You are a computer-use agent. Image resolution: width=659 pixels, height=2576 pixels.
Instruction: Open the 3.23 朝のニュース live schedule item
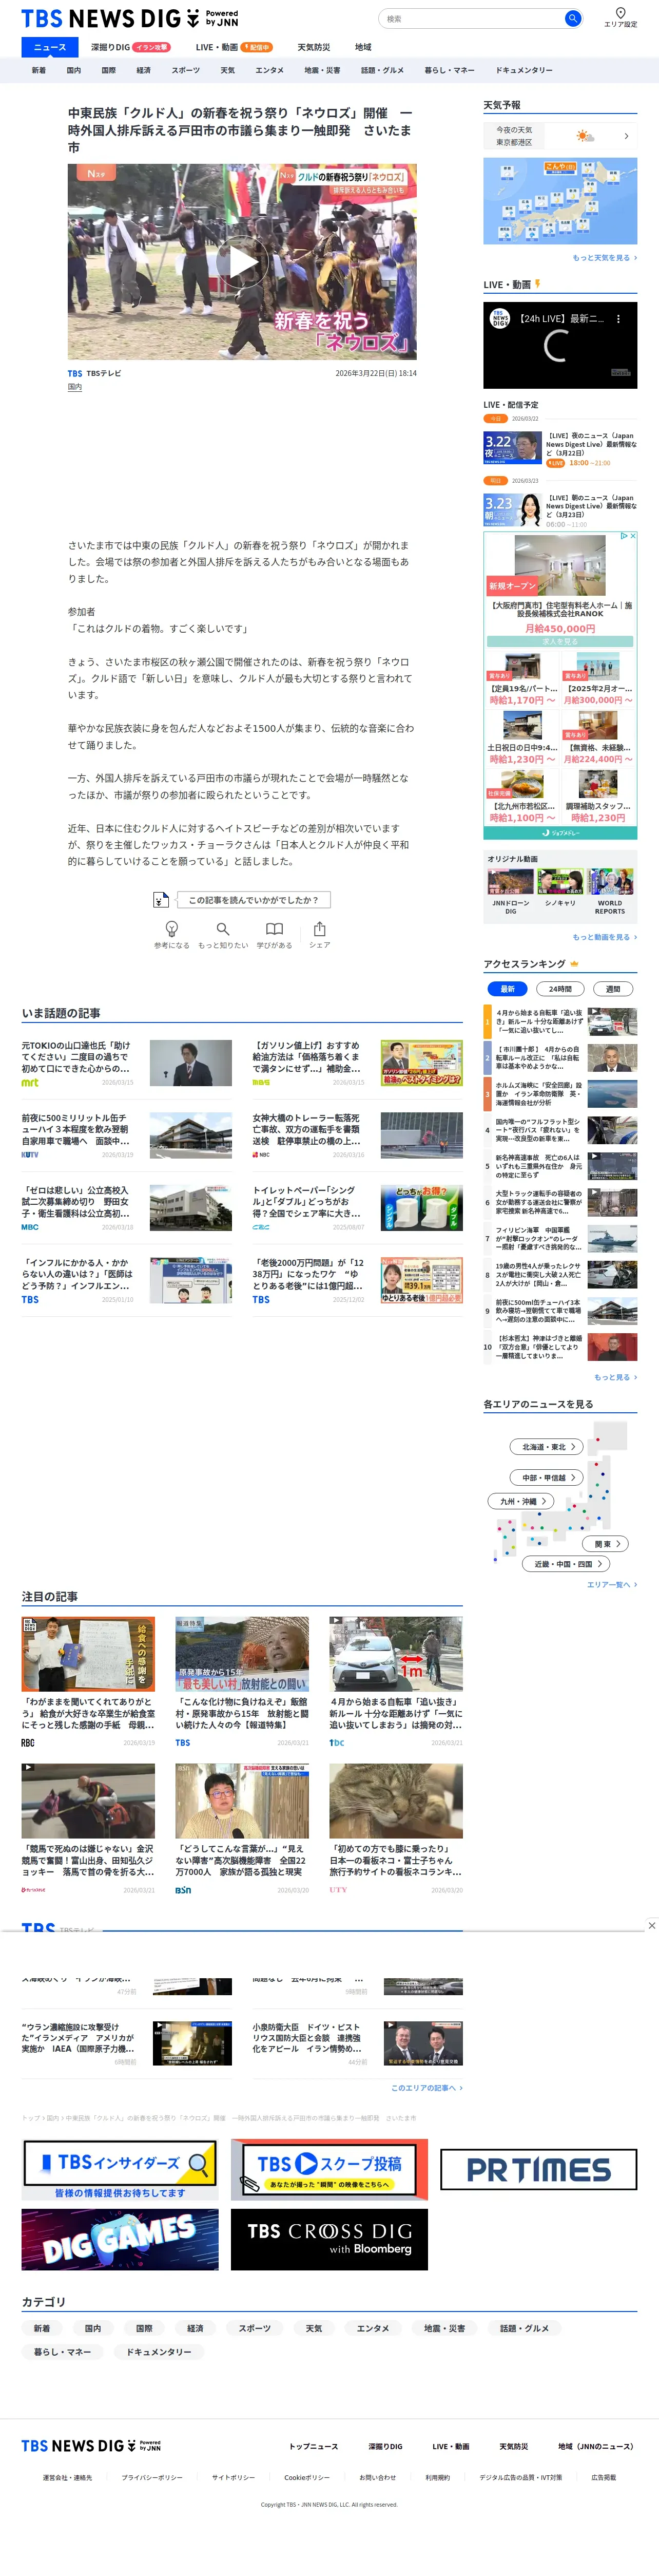[560, 510]
